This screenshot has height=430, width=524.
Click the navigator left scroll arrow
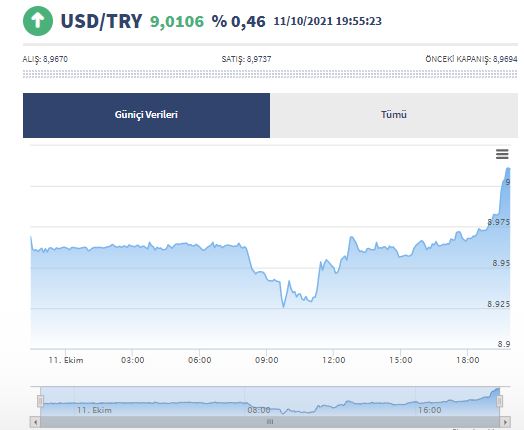coord(35,422)
